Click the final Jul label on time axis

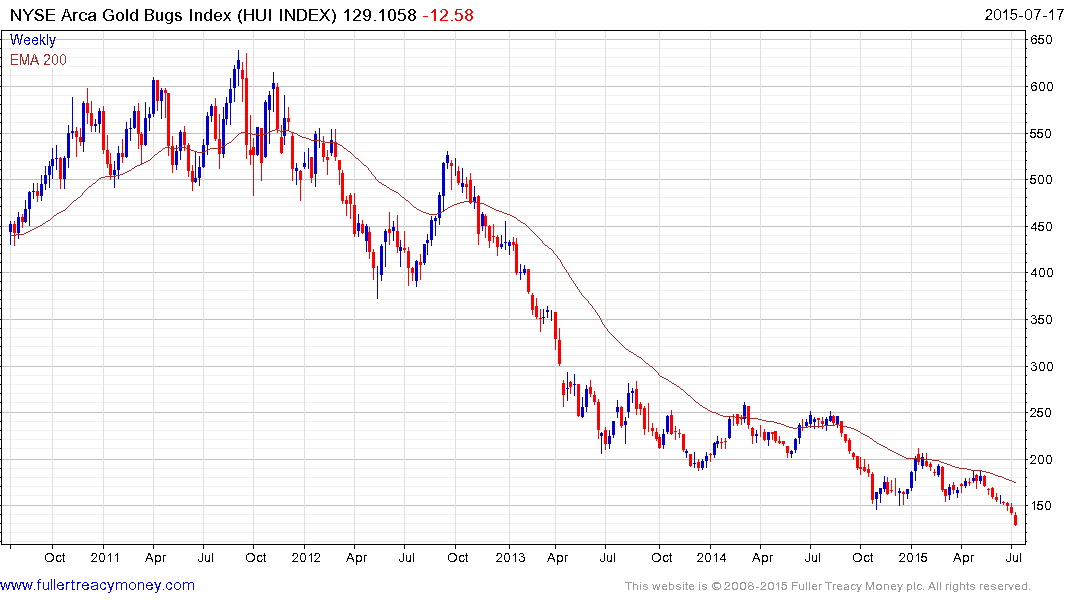(x=1013, y=557)
